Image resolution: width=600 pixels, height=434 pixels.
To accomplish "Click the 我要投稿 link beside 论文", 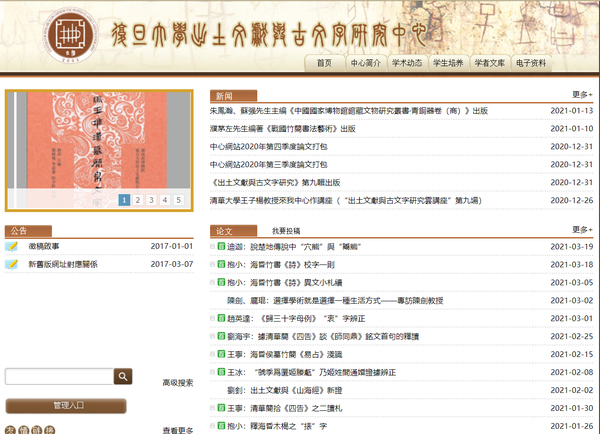I will 286,231.
